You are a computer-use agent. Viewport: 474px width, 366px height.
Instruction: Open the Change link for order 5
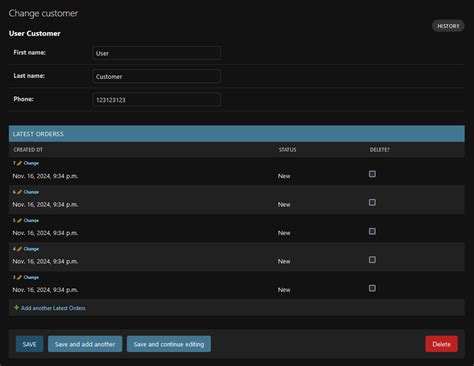[31, 220]
